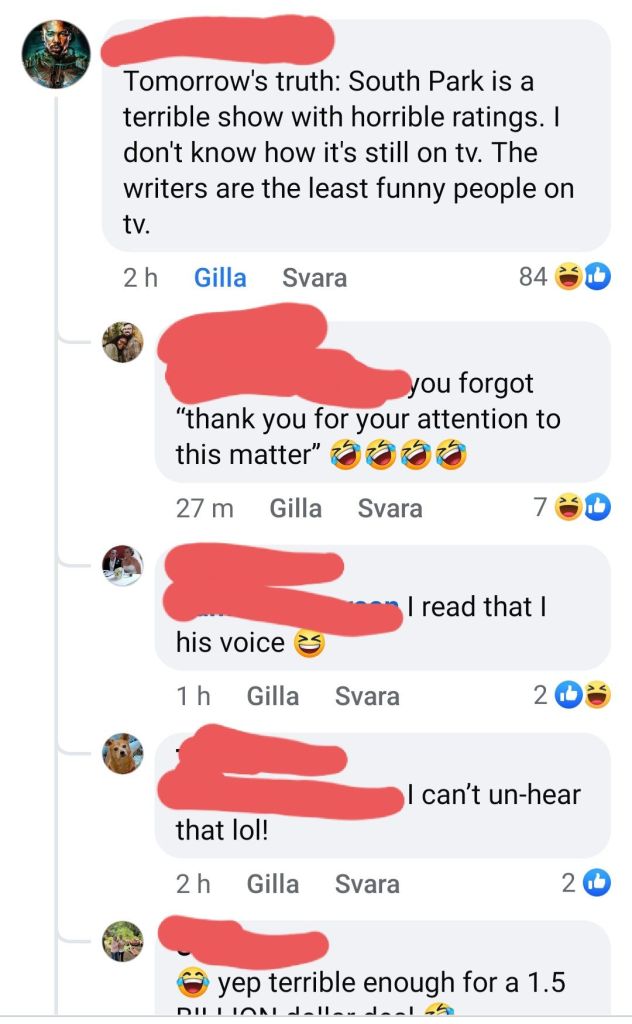Viewport: 632px width, 1024px height.
Task: Click Svara under the South Park comment
Action: (x=314, y=278)
